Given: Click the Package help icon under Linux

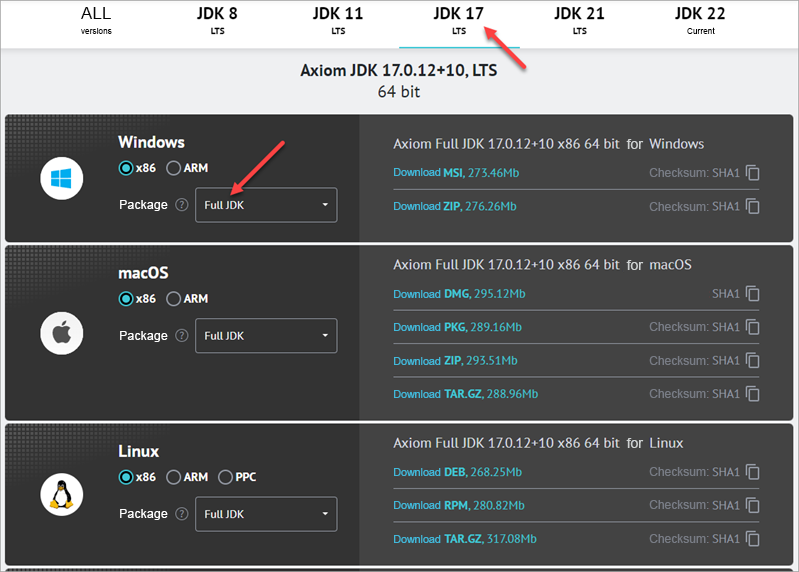Looking at the screenshot, I should [x=181, y=514].
